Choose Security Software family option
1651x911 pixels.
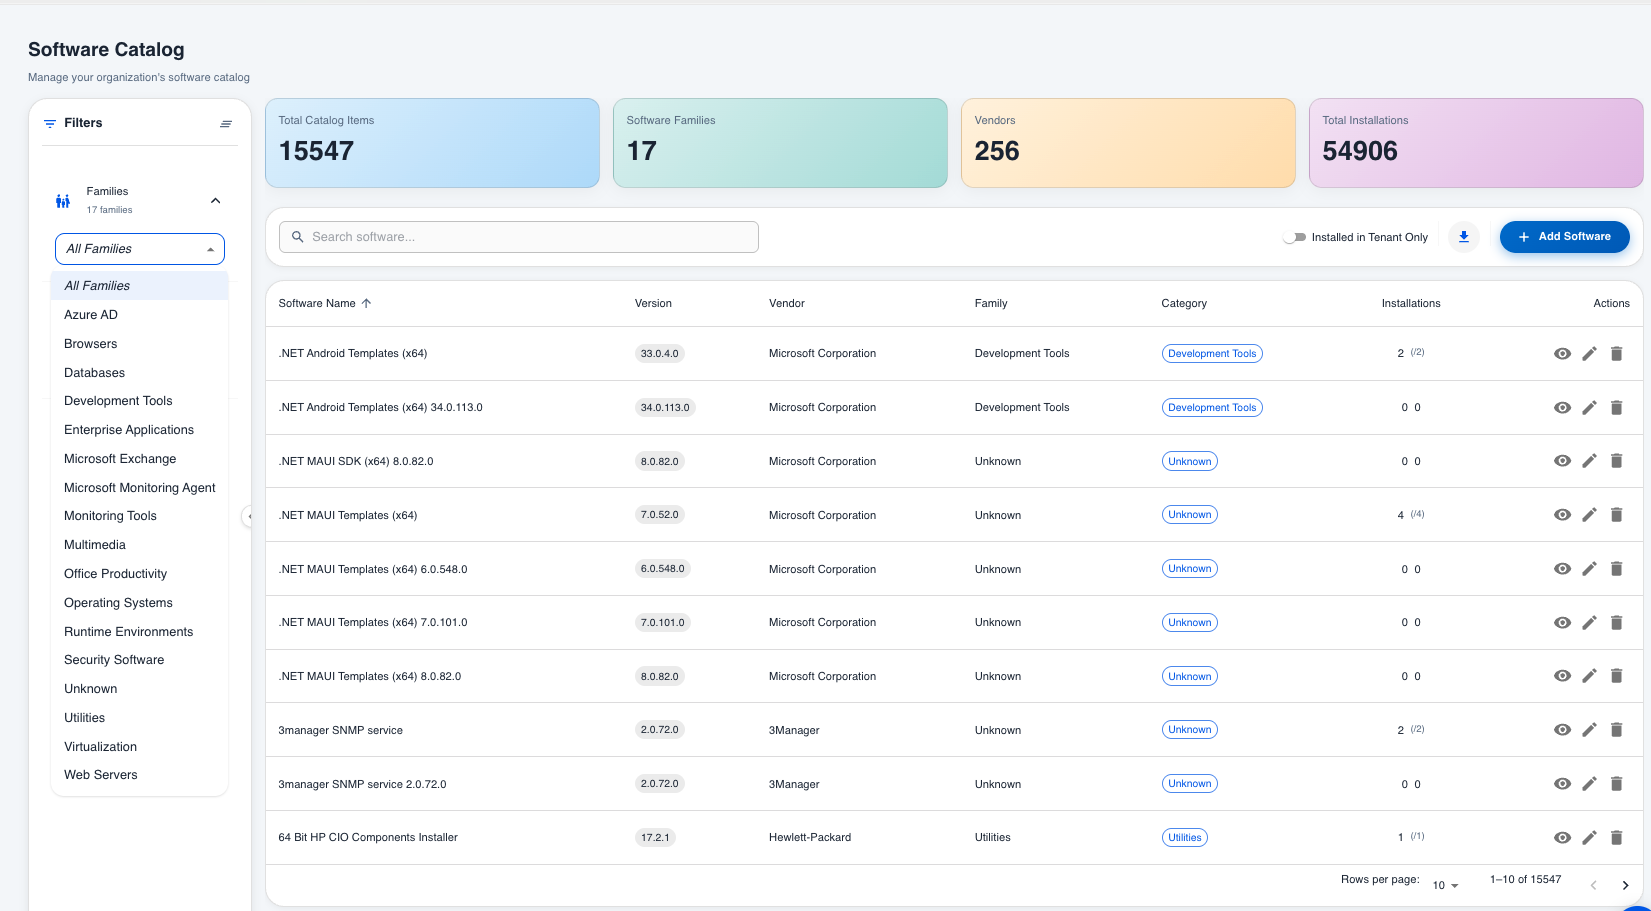[114, 660]
